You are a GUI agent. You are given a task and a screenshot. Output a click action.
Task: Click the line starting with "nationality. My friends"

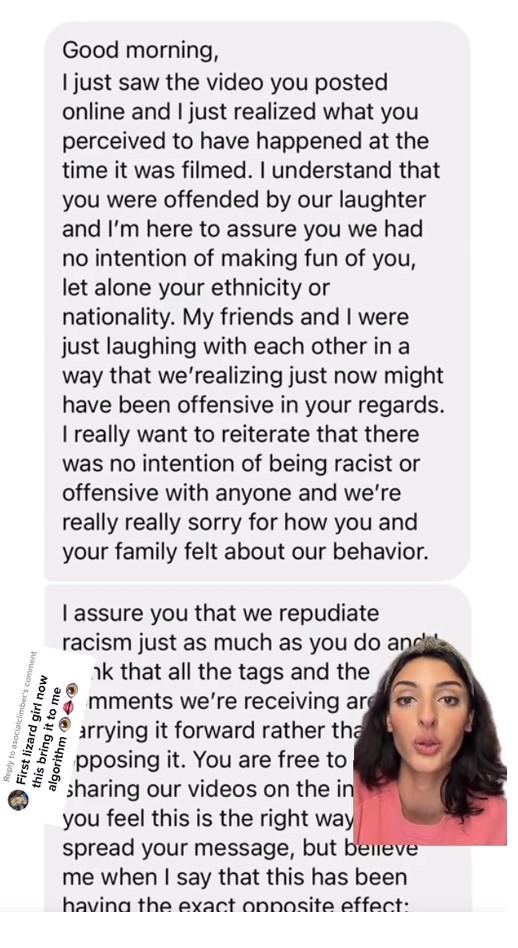(x=235, y=317)
